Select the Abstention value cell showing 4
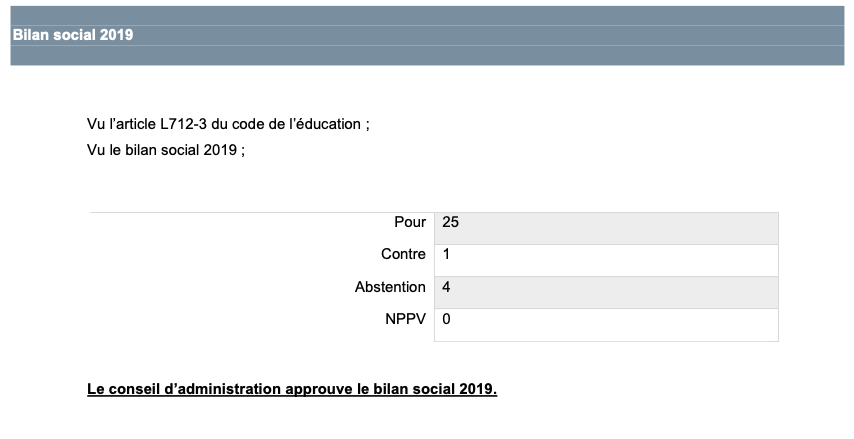The height and width of the screenshot is (439, 854). click(606, 292)
